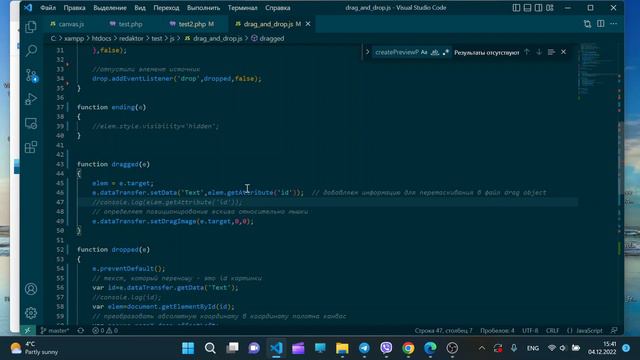Open Windows taskbar search

[210, 348]
